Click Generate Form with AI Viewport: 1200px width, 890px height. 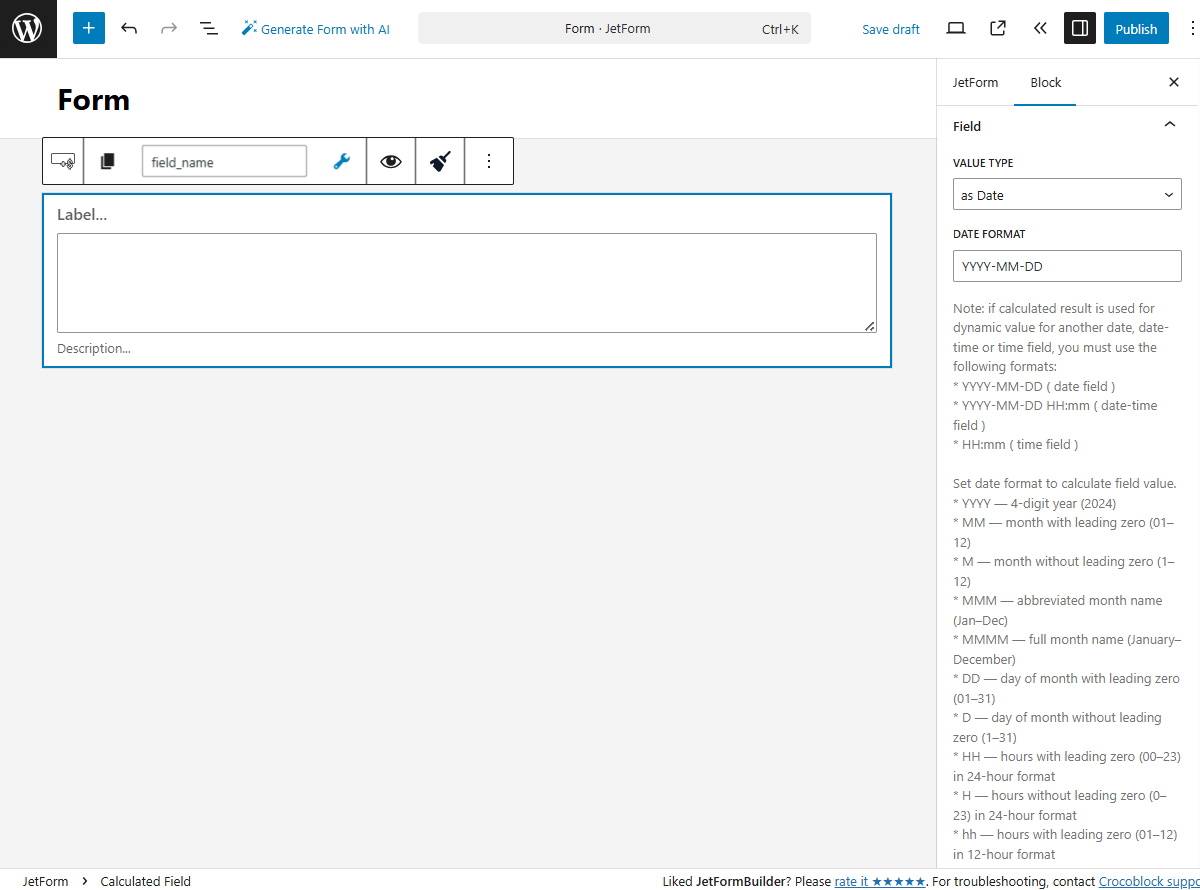coord(315,28)
